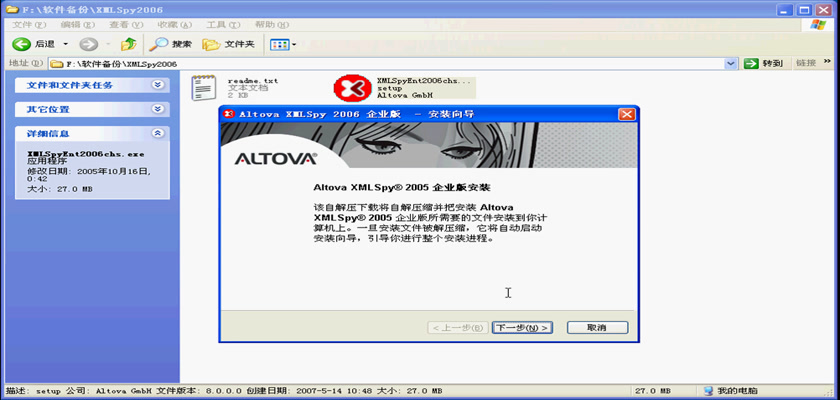Screen dimensions: 840x400
Task: Open the 文件(F) menu
Action: click(x=29, y=25)
